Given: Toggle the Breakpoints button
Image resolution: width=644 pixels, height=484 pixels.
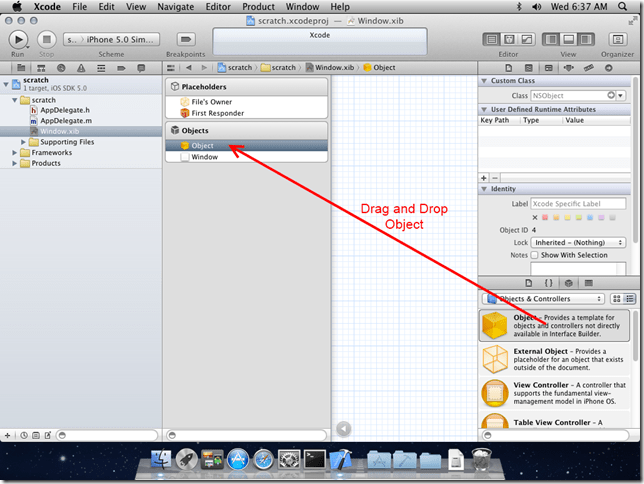Looking at the screenshot, I should [186, 39].
